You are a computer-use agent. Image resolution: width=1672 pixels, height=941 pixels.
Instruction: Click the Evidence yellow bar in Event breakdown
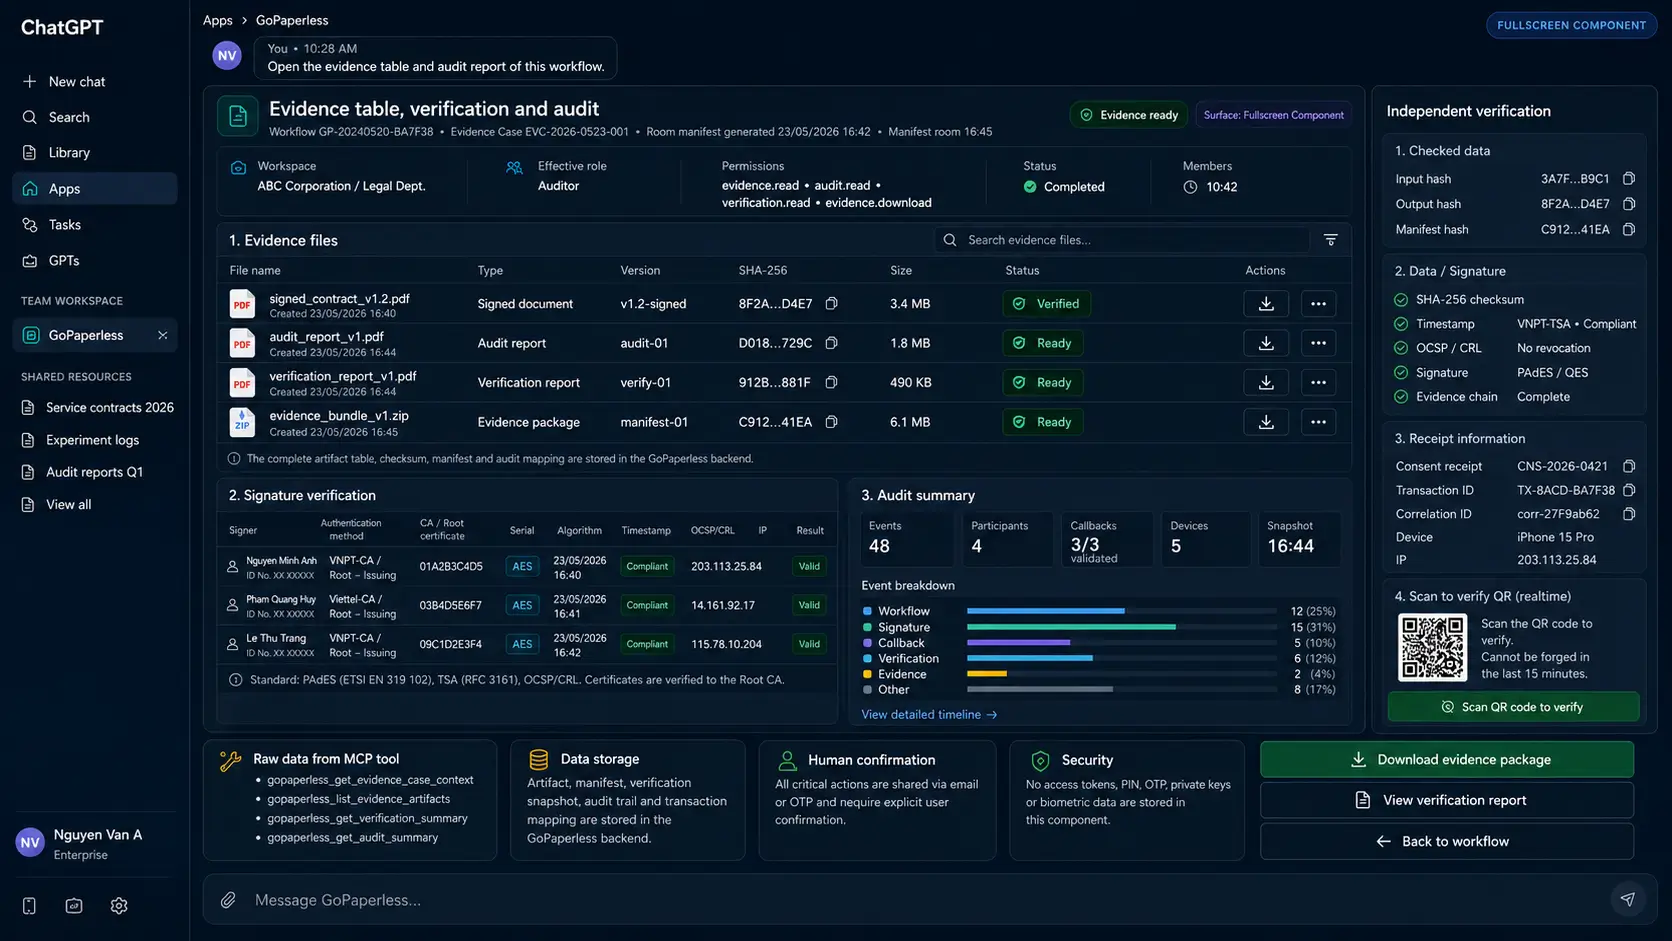[986, 674]
